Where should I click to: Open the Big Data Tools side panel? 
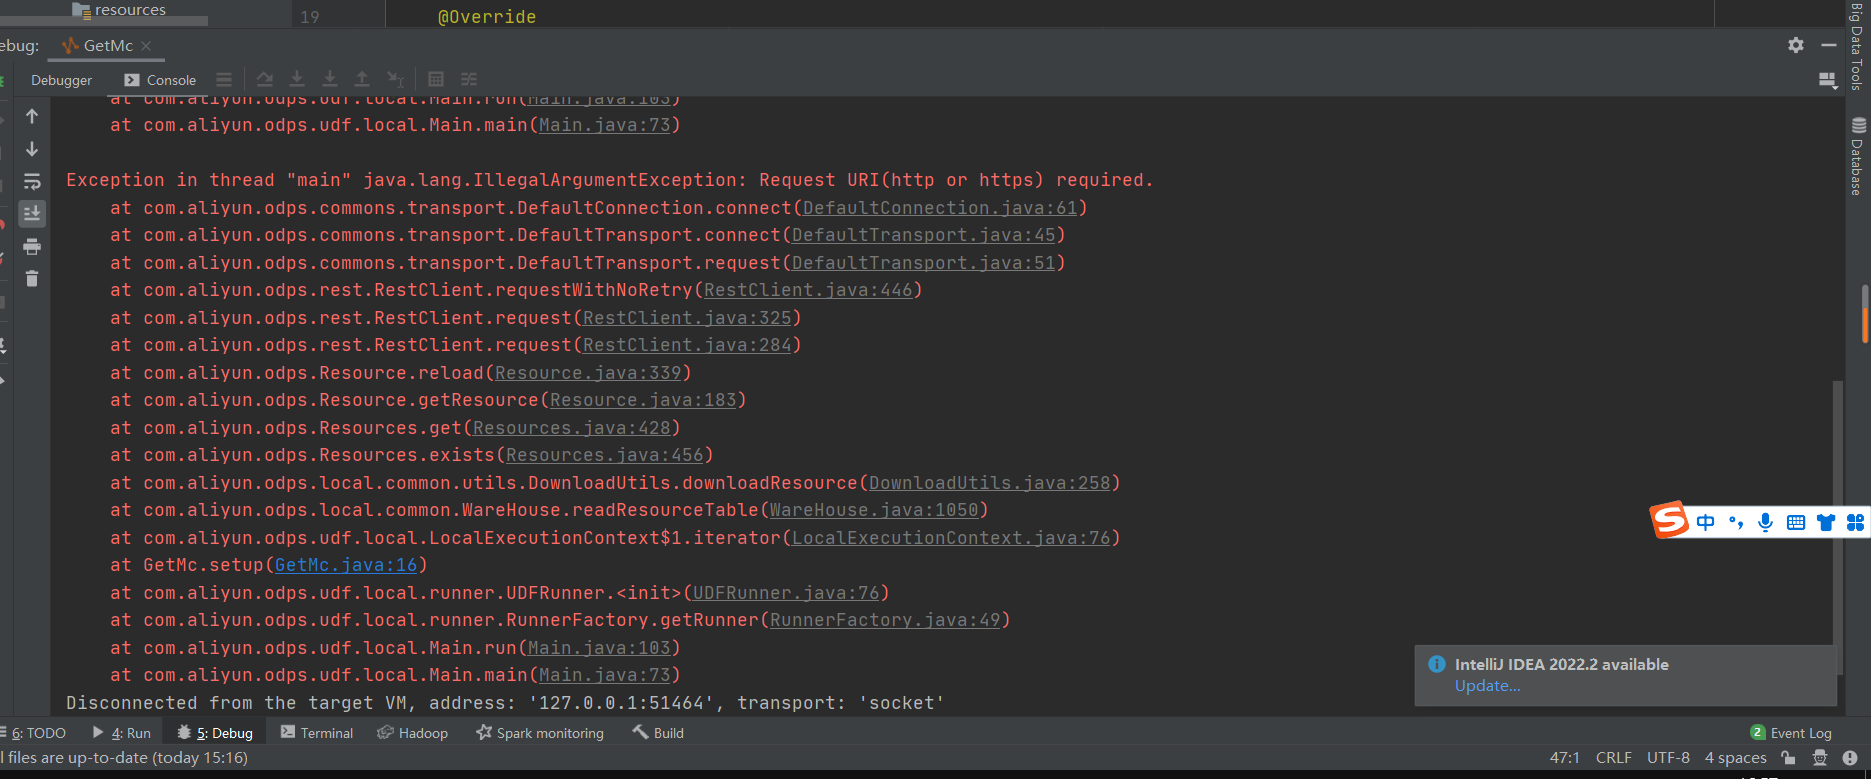(1858, 47)
